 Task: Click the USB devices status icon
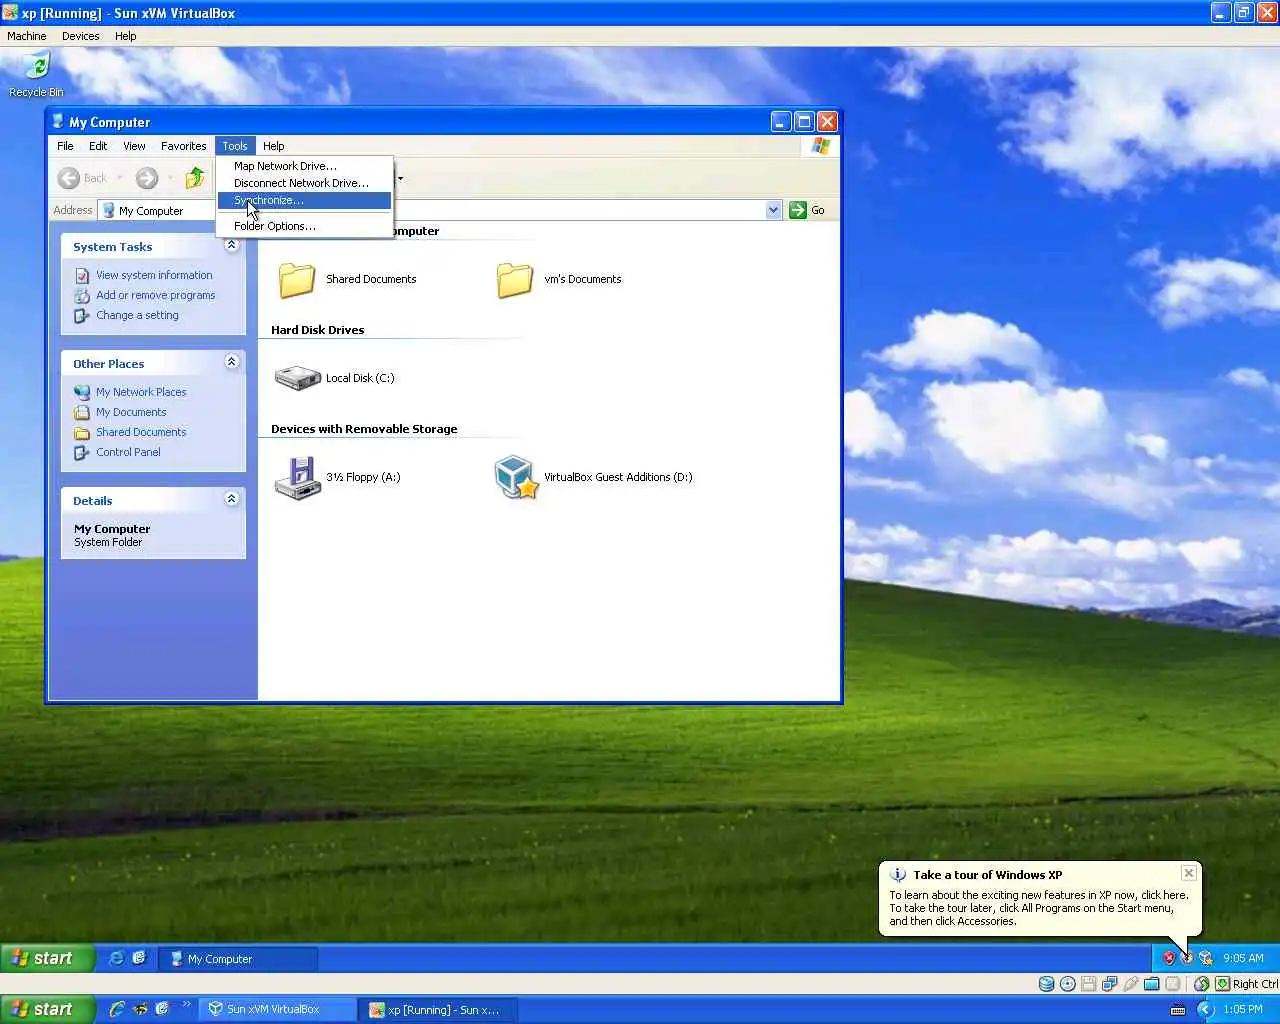pyautogui.click(x=1131, y=984)
